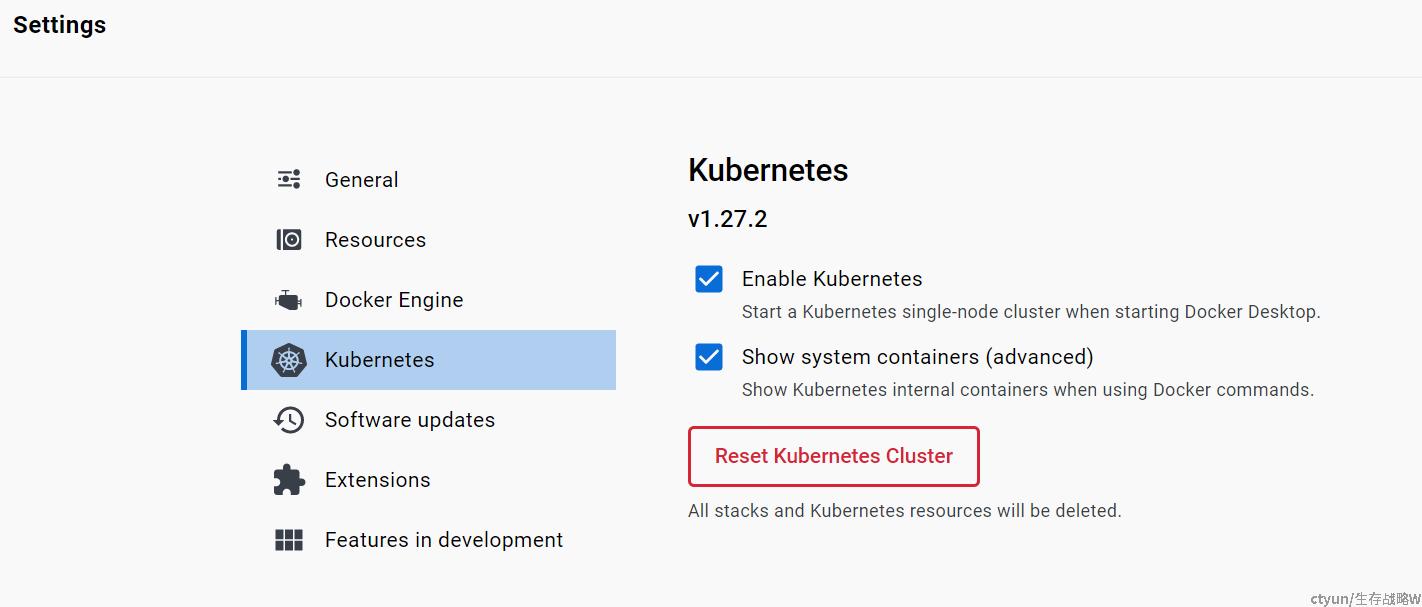Viewport: 1422px width, 607px height.
Task: Click the Resources disk icon
Action: pos(289,240)
